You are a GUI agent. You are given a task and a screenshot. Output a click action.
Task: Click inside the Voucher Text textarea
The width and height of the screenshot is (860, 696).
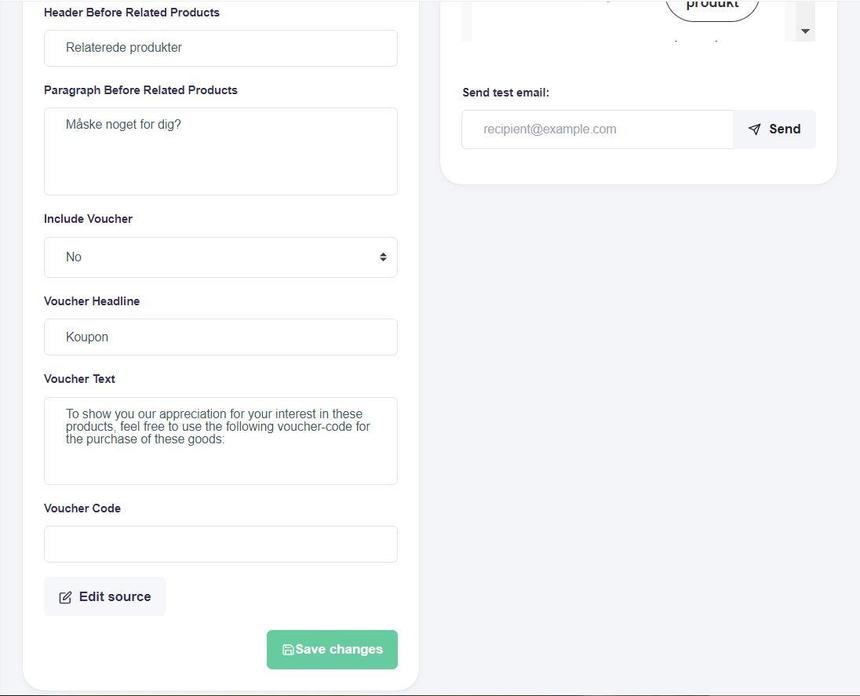point(221,441)
